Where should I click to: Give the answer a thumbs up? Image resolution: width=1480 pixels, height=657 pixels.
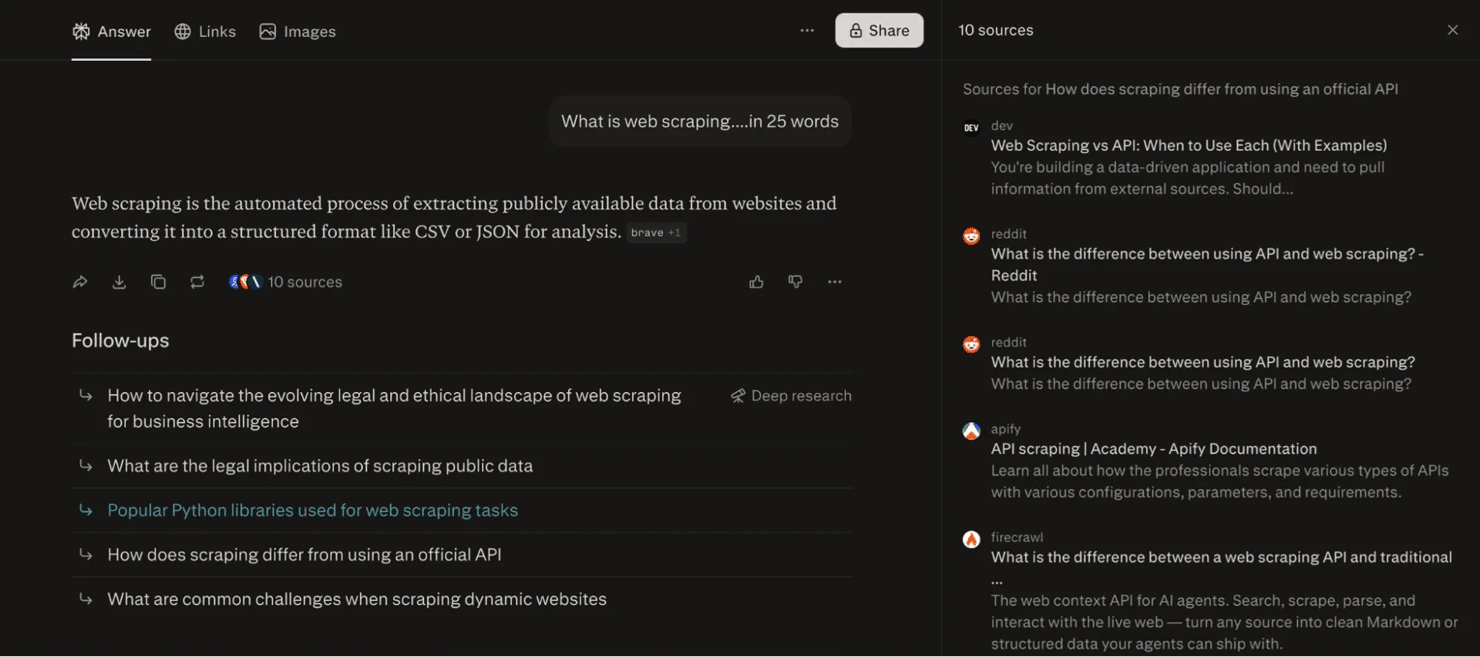[756, 282]
